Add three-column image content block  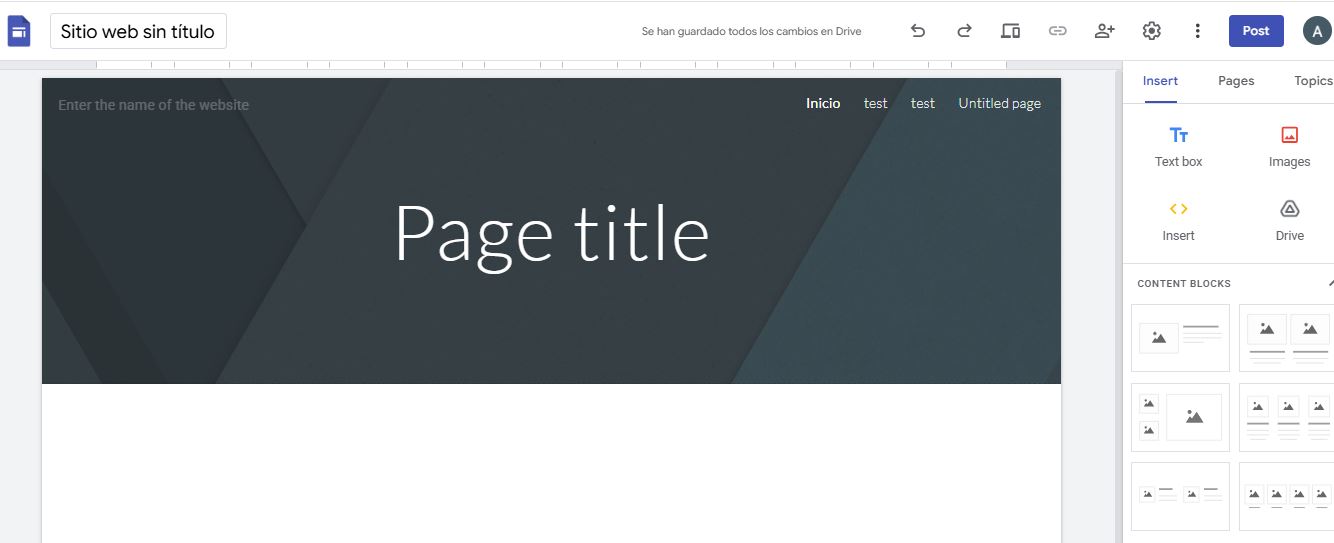tap(1288, 417)
